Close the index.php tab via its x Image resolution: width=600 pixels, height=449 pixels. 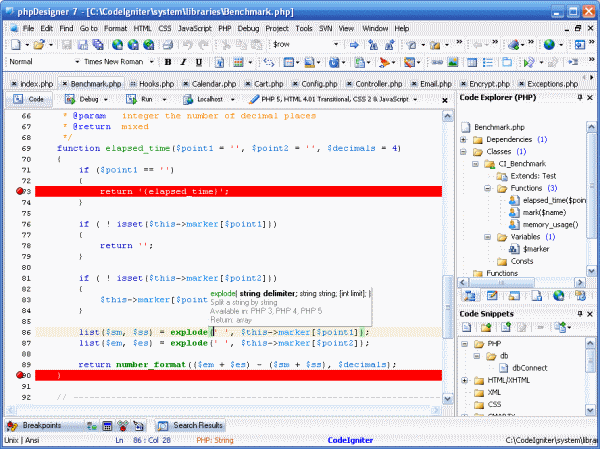tap(14, 84)
